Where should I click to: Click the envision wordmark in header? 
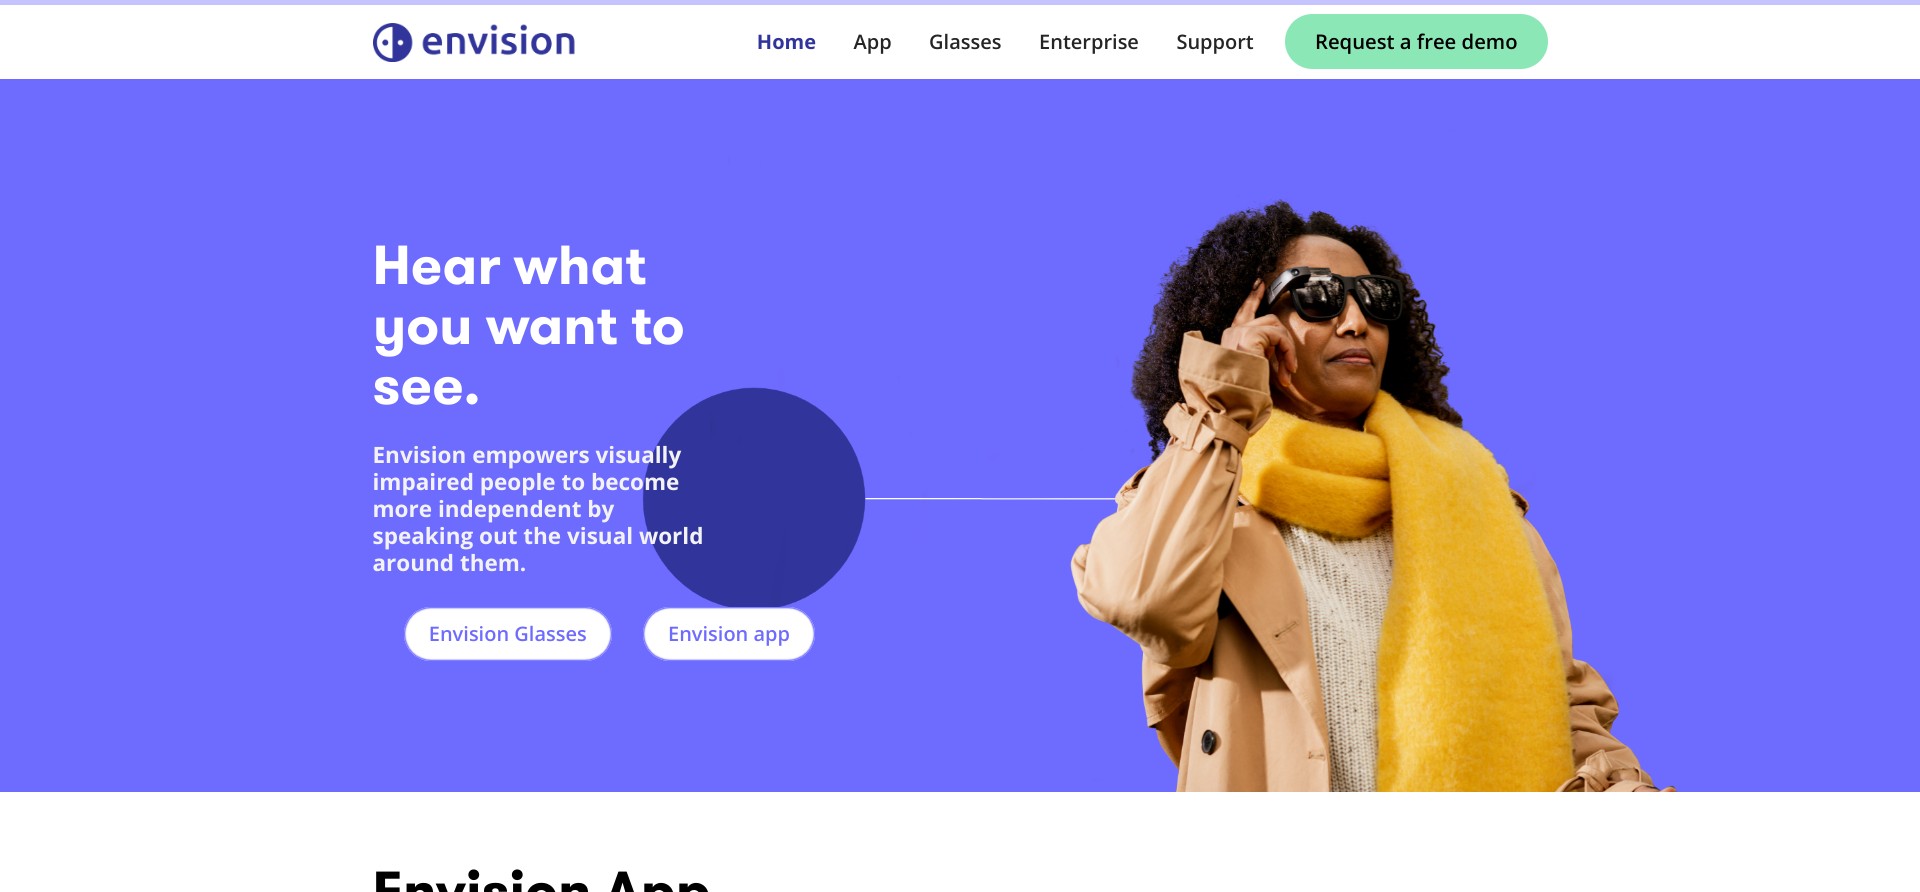tap(499, 42)
